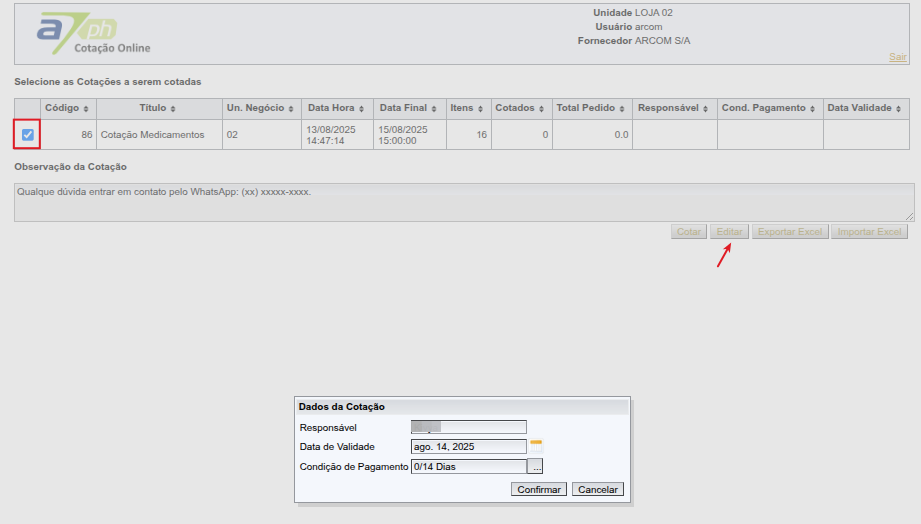Click into the Responsável input field
This screenshot has height=524, width=921.
(x=468, y=427)
